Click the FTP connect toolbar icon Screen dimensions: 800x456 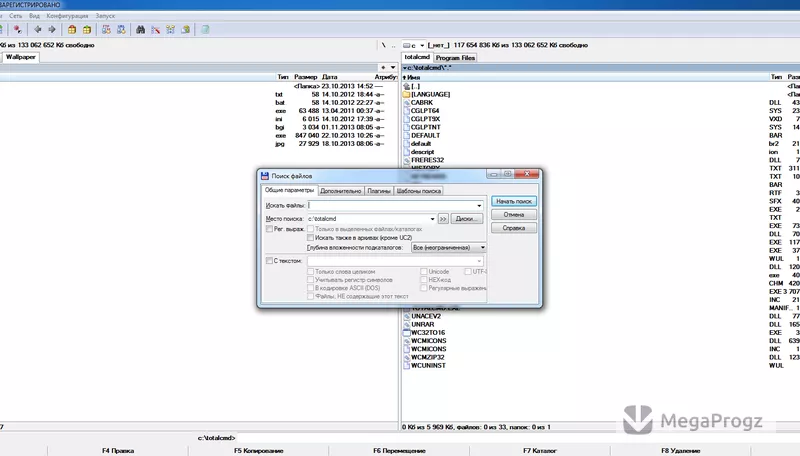click(106, 30)
